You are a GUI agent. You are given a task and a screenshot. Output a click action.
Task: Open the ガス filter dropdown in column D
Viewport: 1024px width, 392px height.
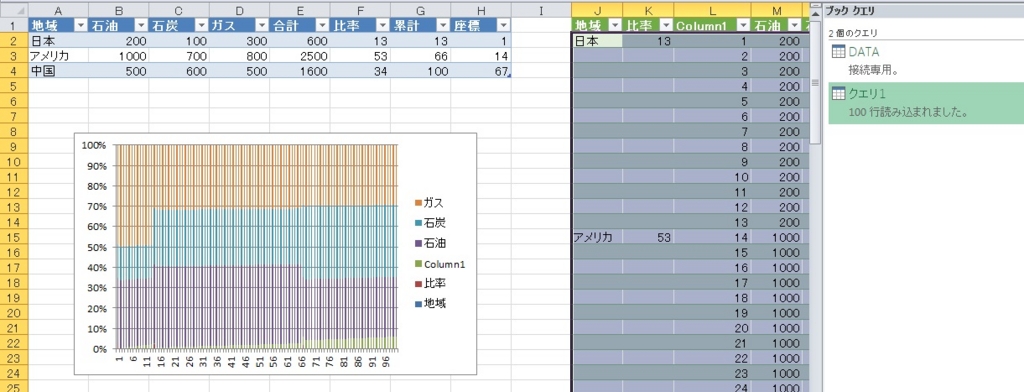pyautogui.click(x=261, y=25)
